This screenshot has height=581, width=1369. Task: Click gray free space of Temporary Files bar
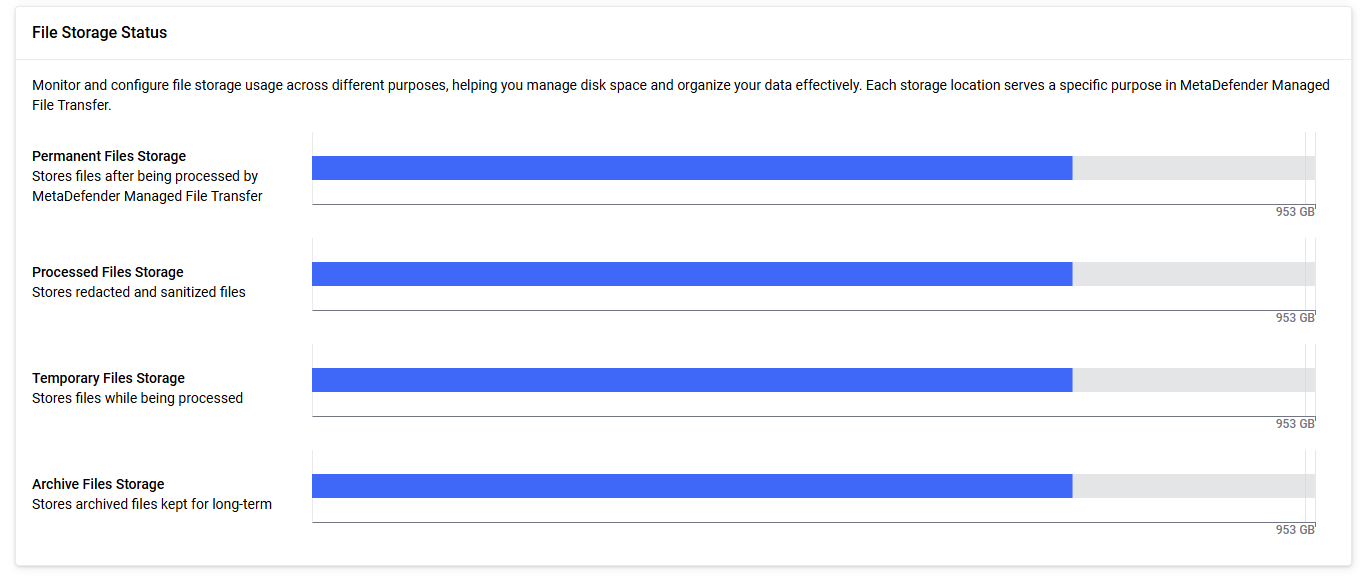[1190, 380]
